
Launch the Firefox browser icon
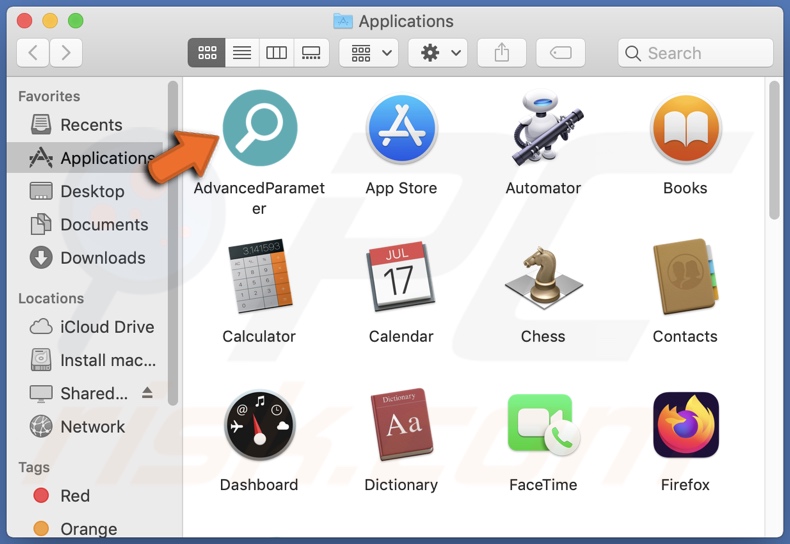click(x=685, y=424)
